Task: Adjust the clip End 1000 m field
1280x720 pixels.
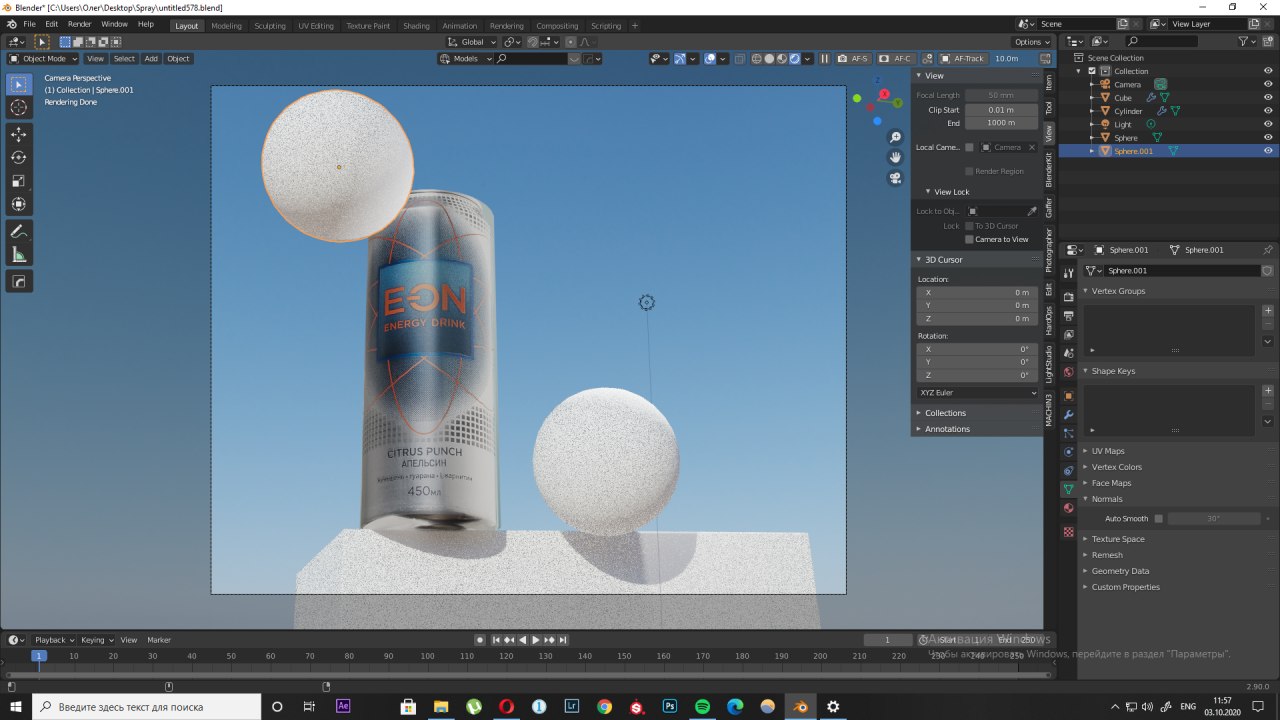Action: [x=1000, y=123]
